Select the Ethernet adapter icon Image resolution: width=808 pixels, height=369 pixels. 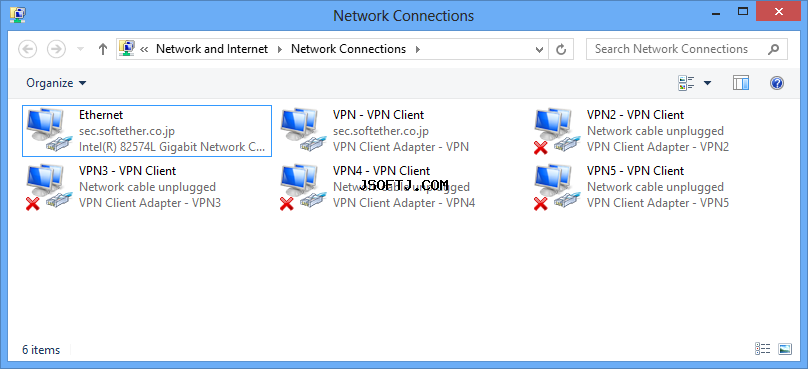[47, 131]
